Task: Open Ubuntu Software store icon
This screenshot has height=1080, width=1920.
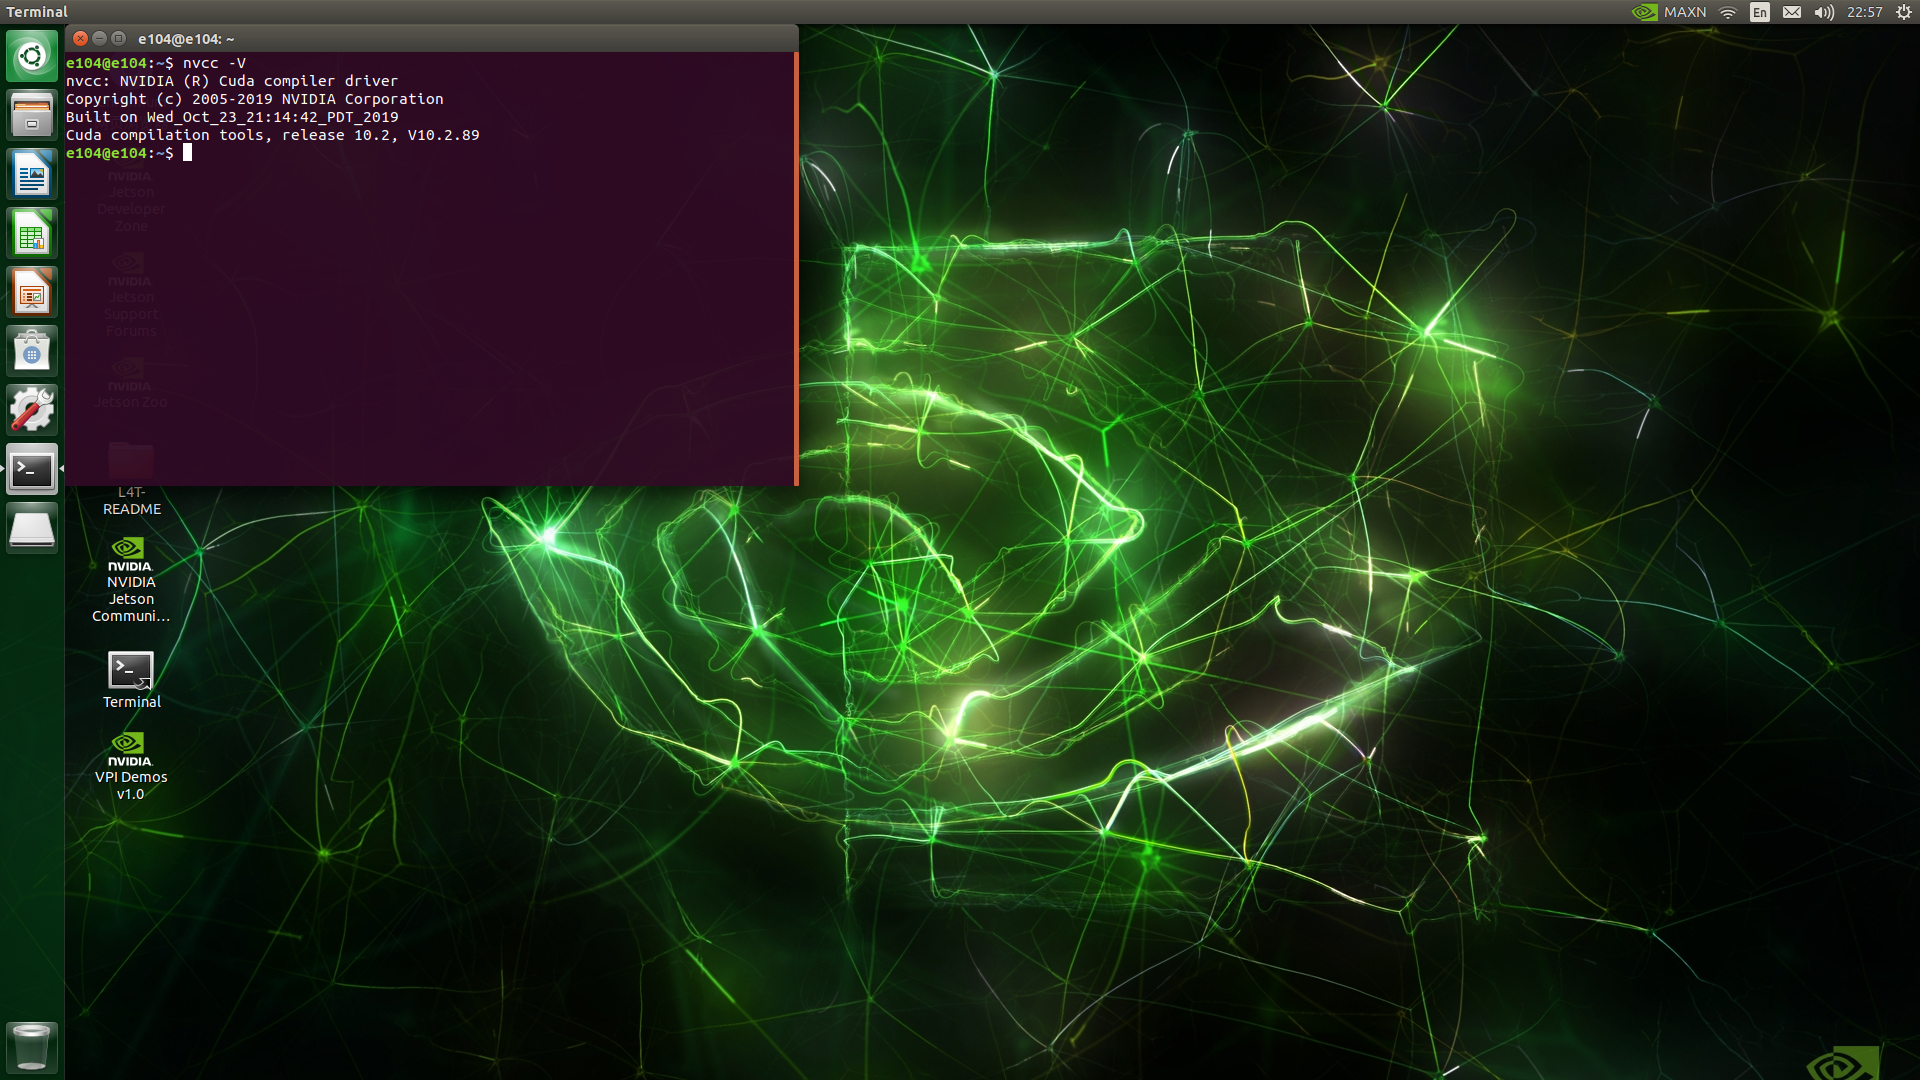Action: click(32, 352)
